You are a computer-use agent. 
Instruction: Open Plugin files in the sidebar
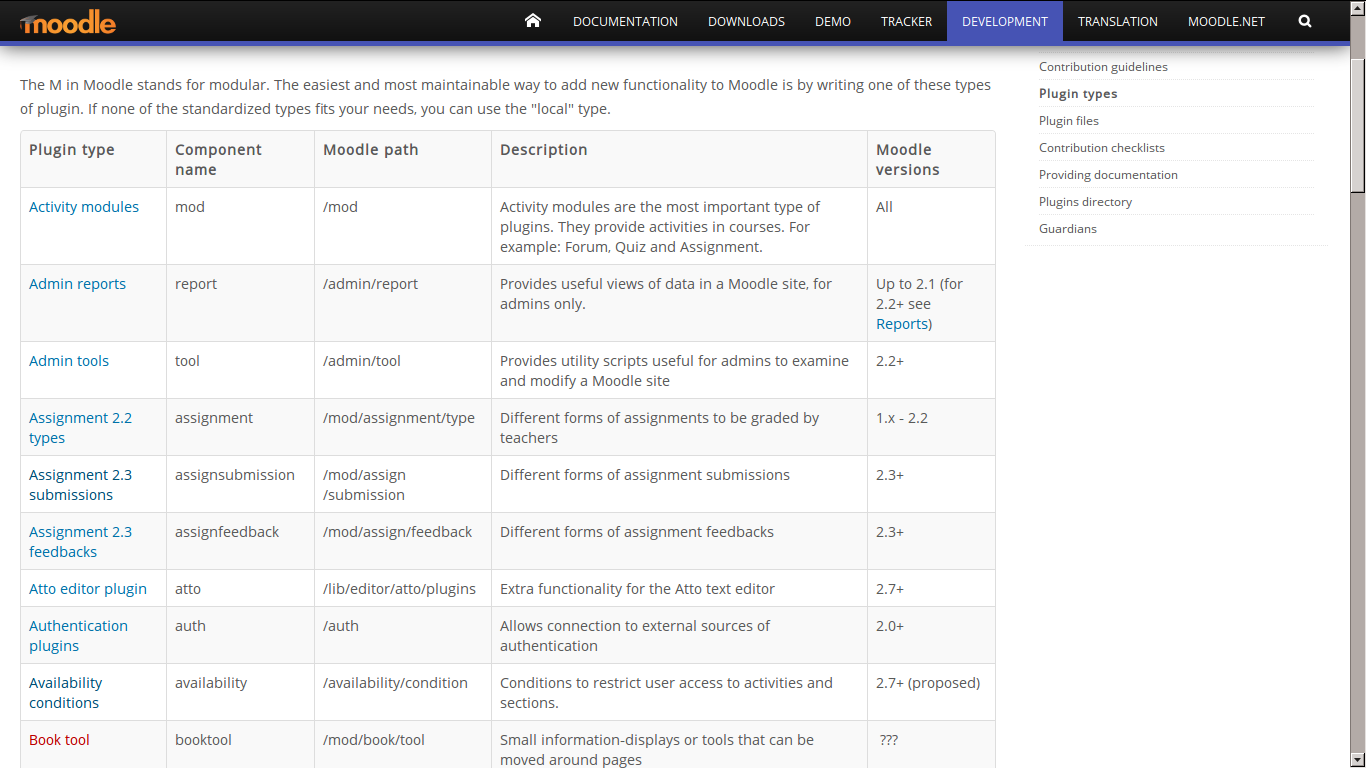pos(1069,121)
